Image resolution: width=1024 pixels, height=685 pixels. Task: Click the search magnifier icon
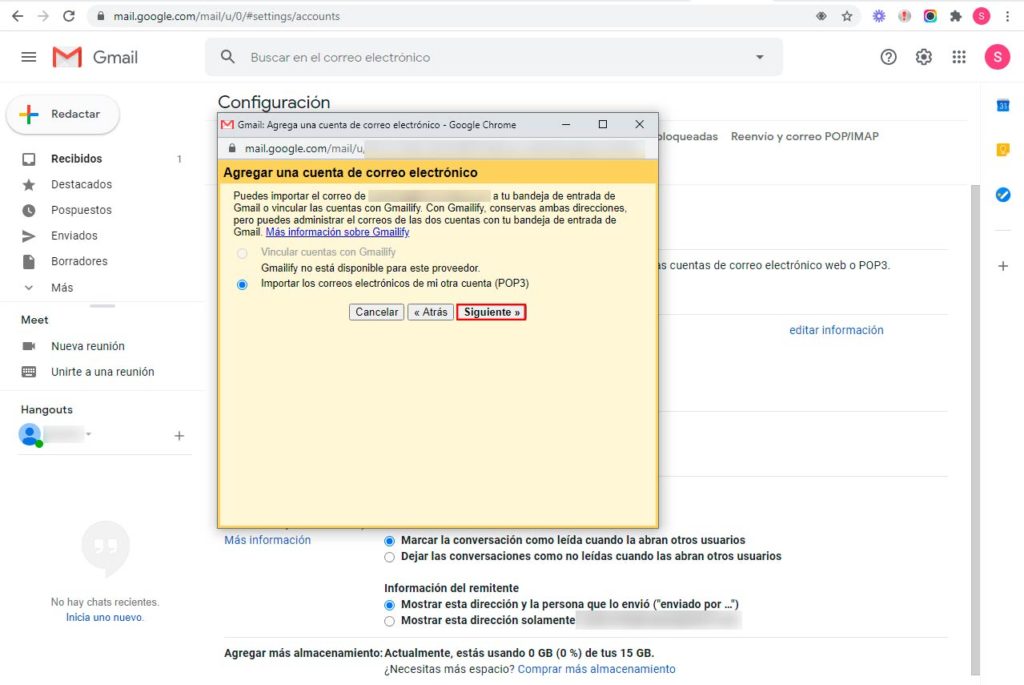(227, 57)
